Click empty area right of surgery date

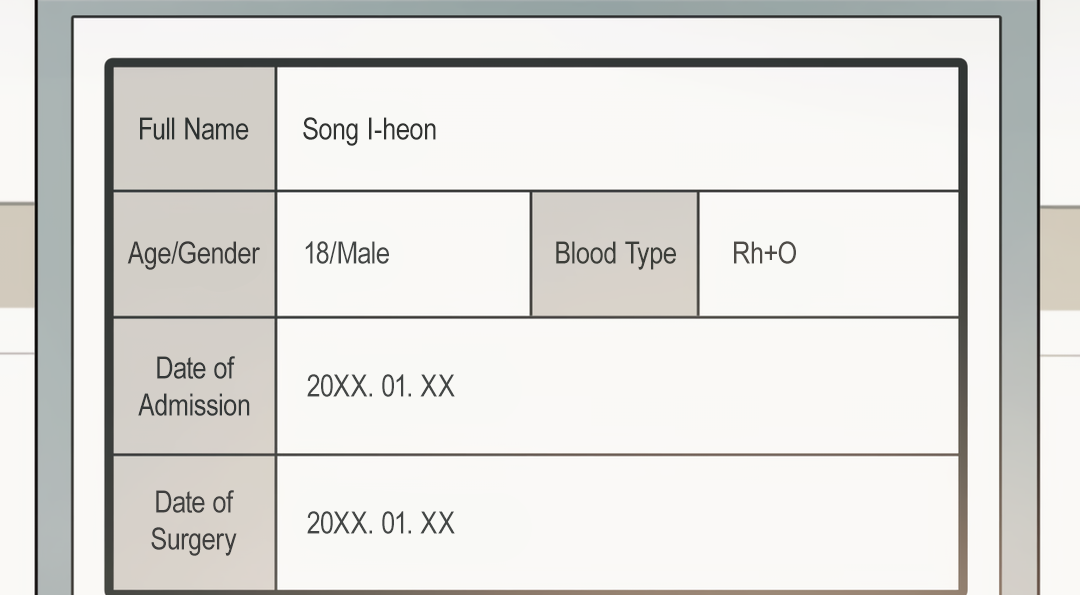(700, 523)
